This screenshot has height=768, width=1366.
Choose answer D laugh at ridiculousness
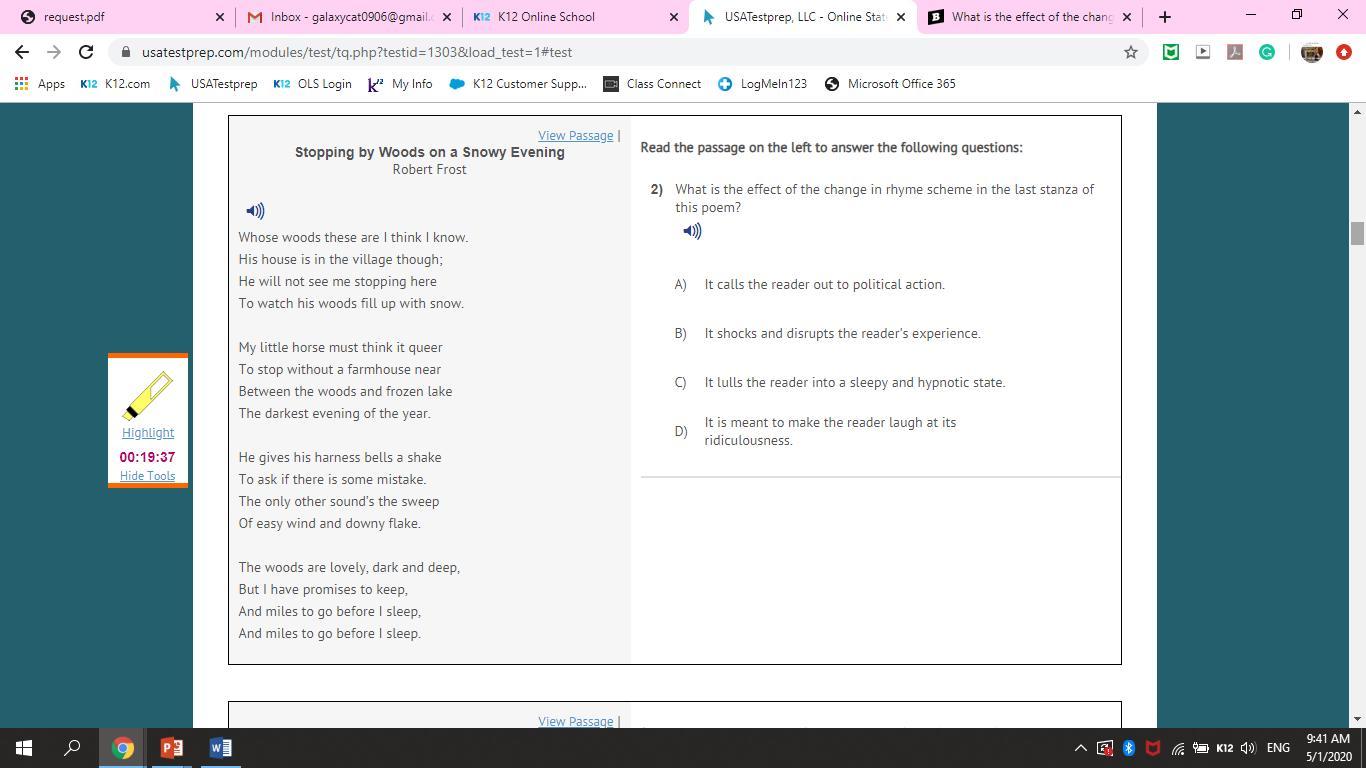tap(830, 432)
